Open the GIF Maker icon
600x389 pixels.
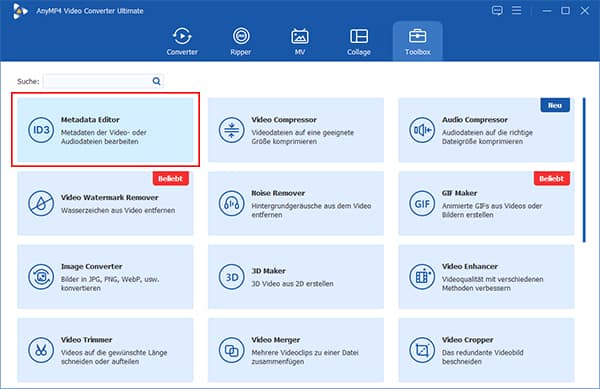422,203
